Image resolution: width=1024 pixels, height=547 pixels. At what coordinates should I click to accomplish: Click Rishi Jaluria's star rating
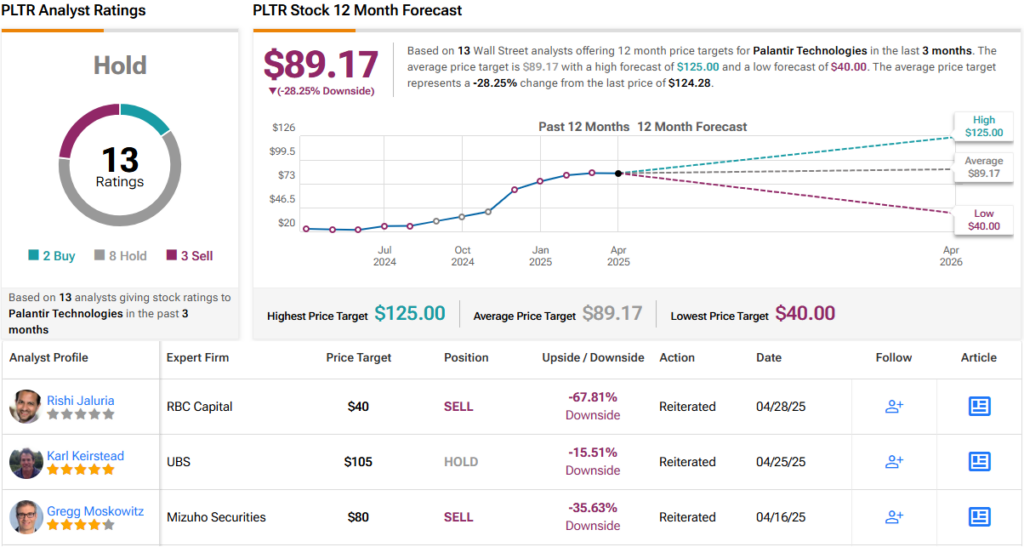[x=80, y=414]
